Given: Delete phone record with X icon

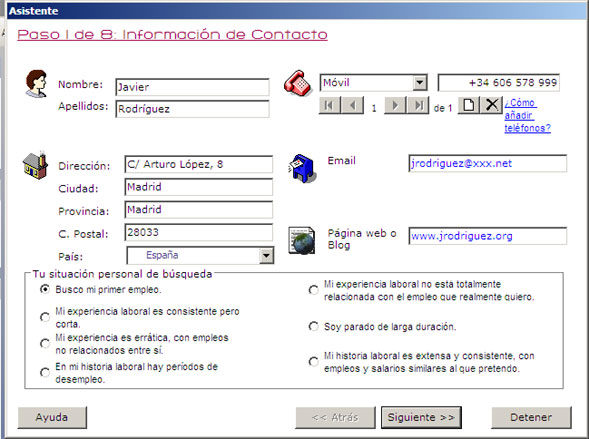Looking at the screenshot, I should (x=491, y=105).
